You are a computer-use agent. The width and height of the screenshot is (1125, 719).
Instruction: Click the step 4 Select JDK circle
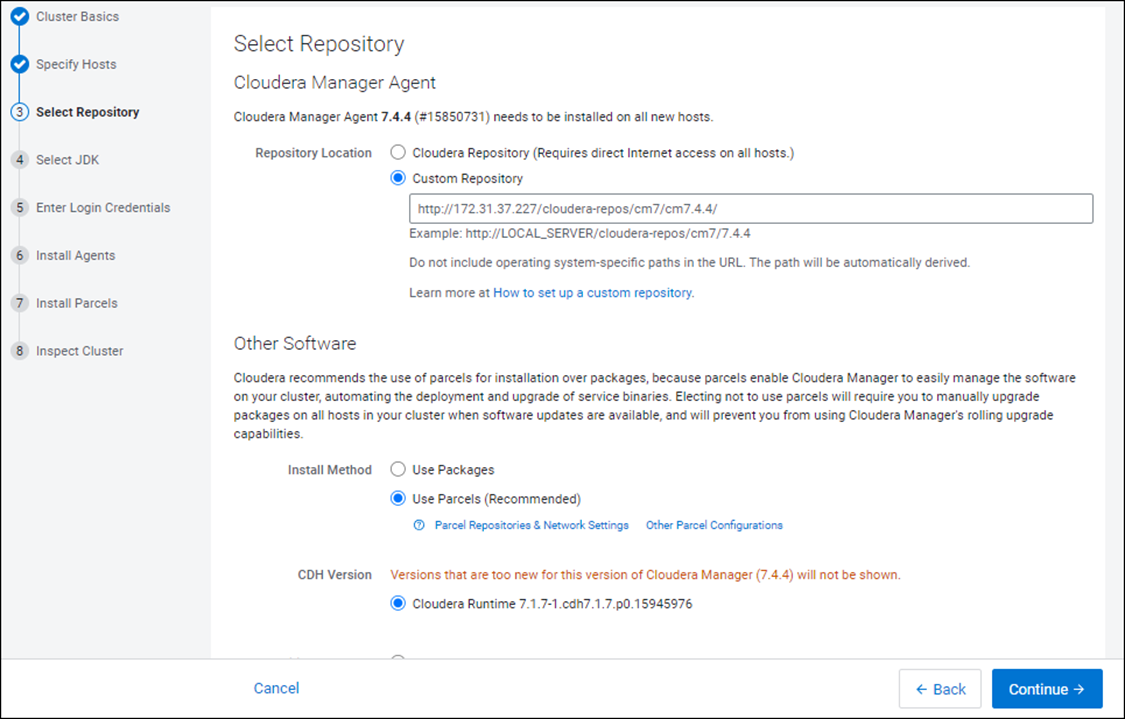[19, 160]
